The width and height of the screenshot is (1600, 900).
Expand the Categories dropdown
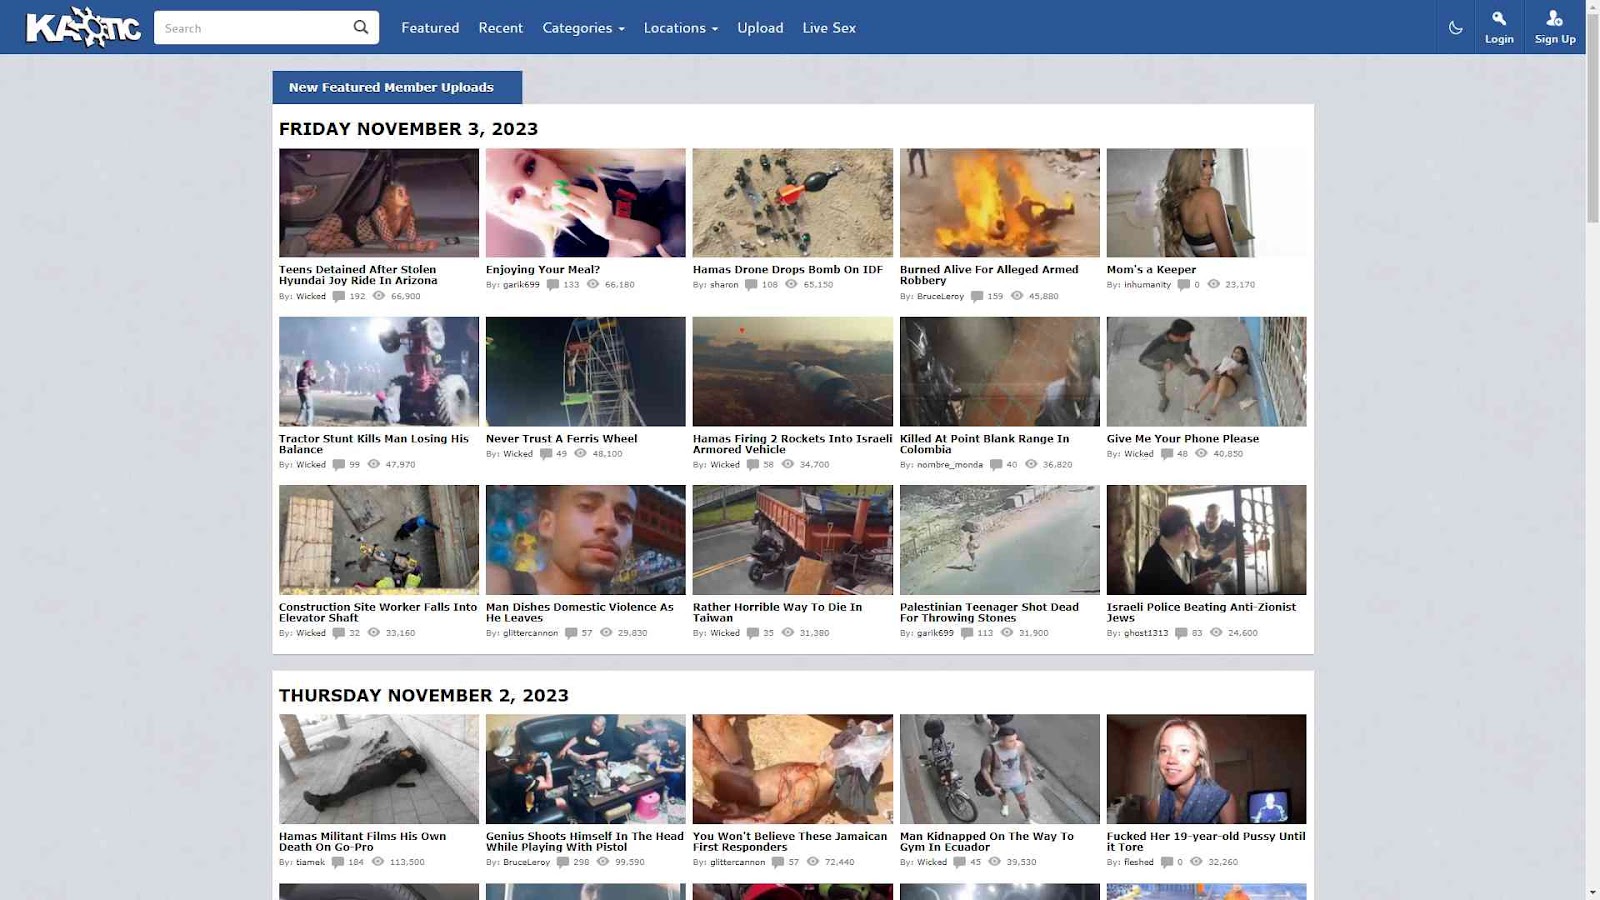583,28
